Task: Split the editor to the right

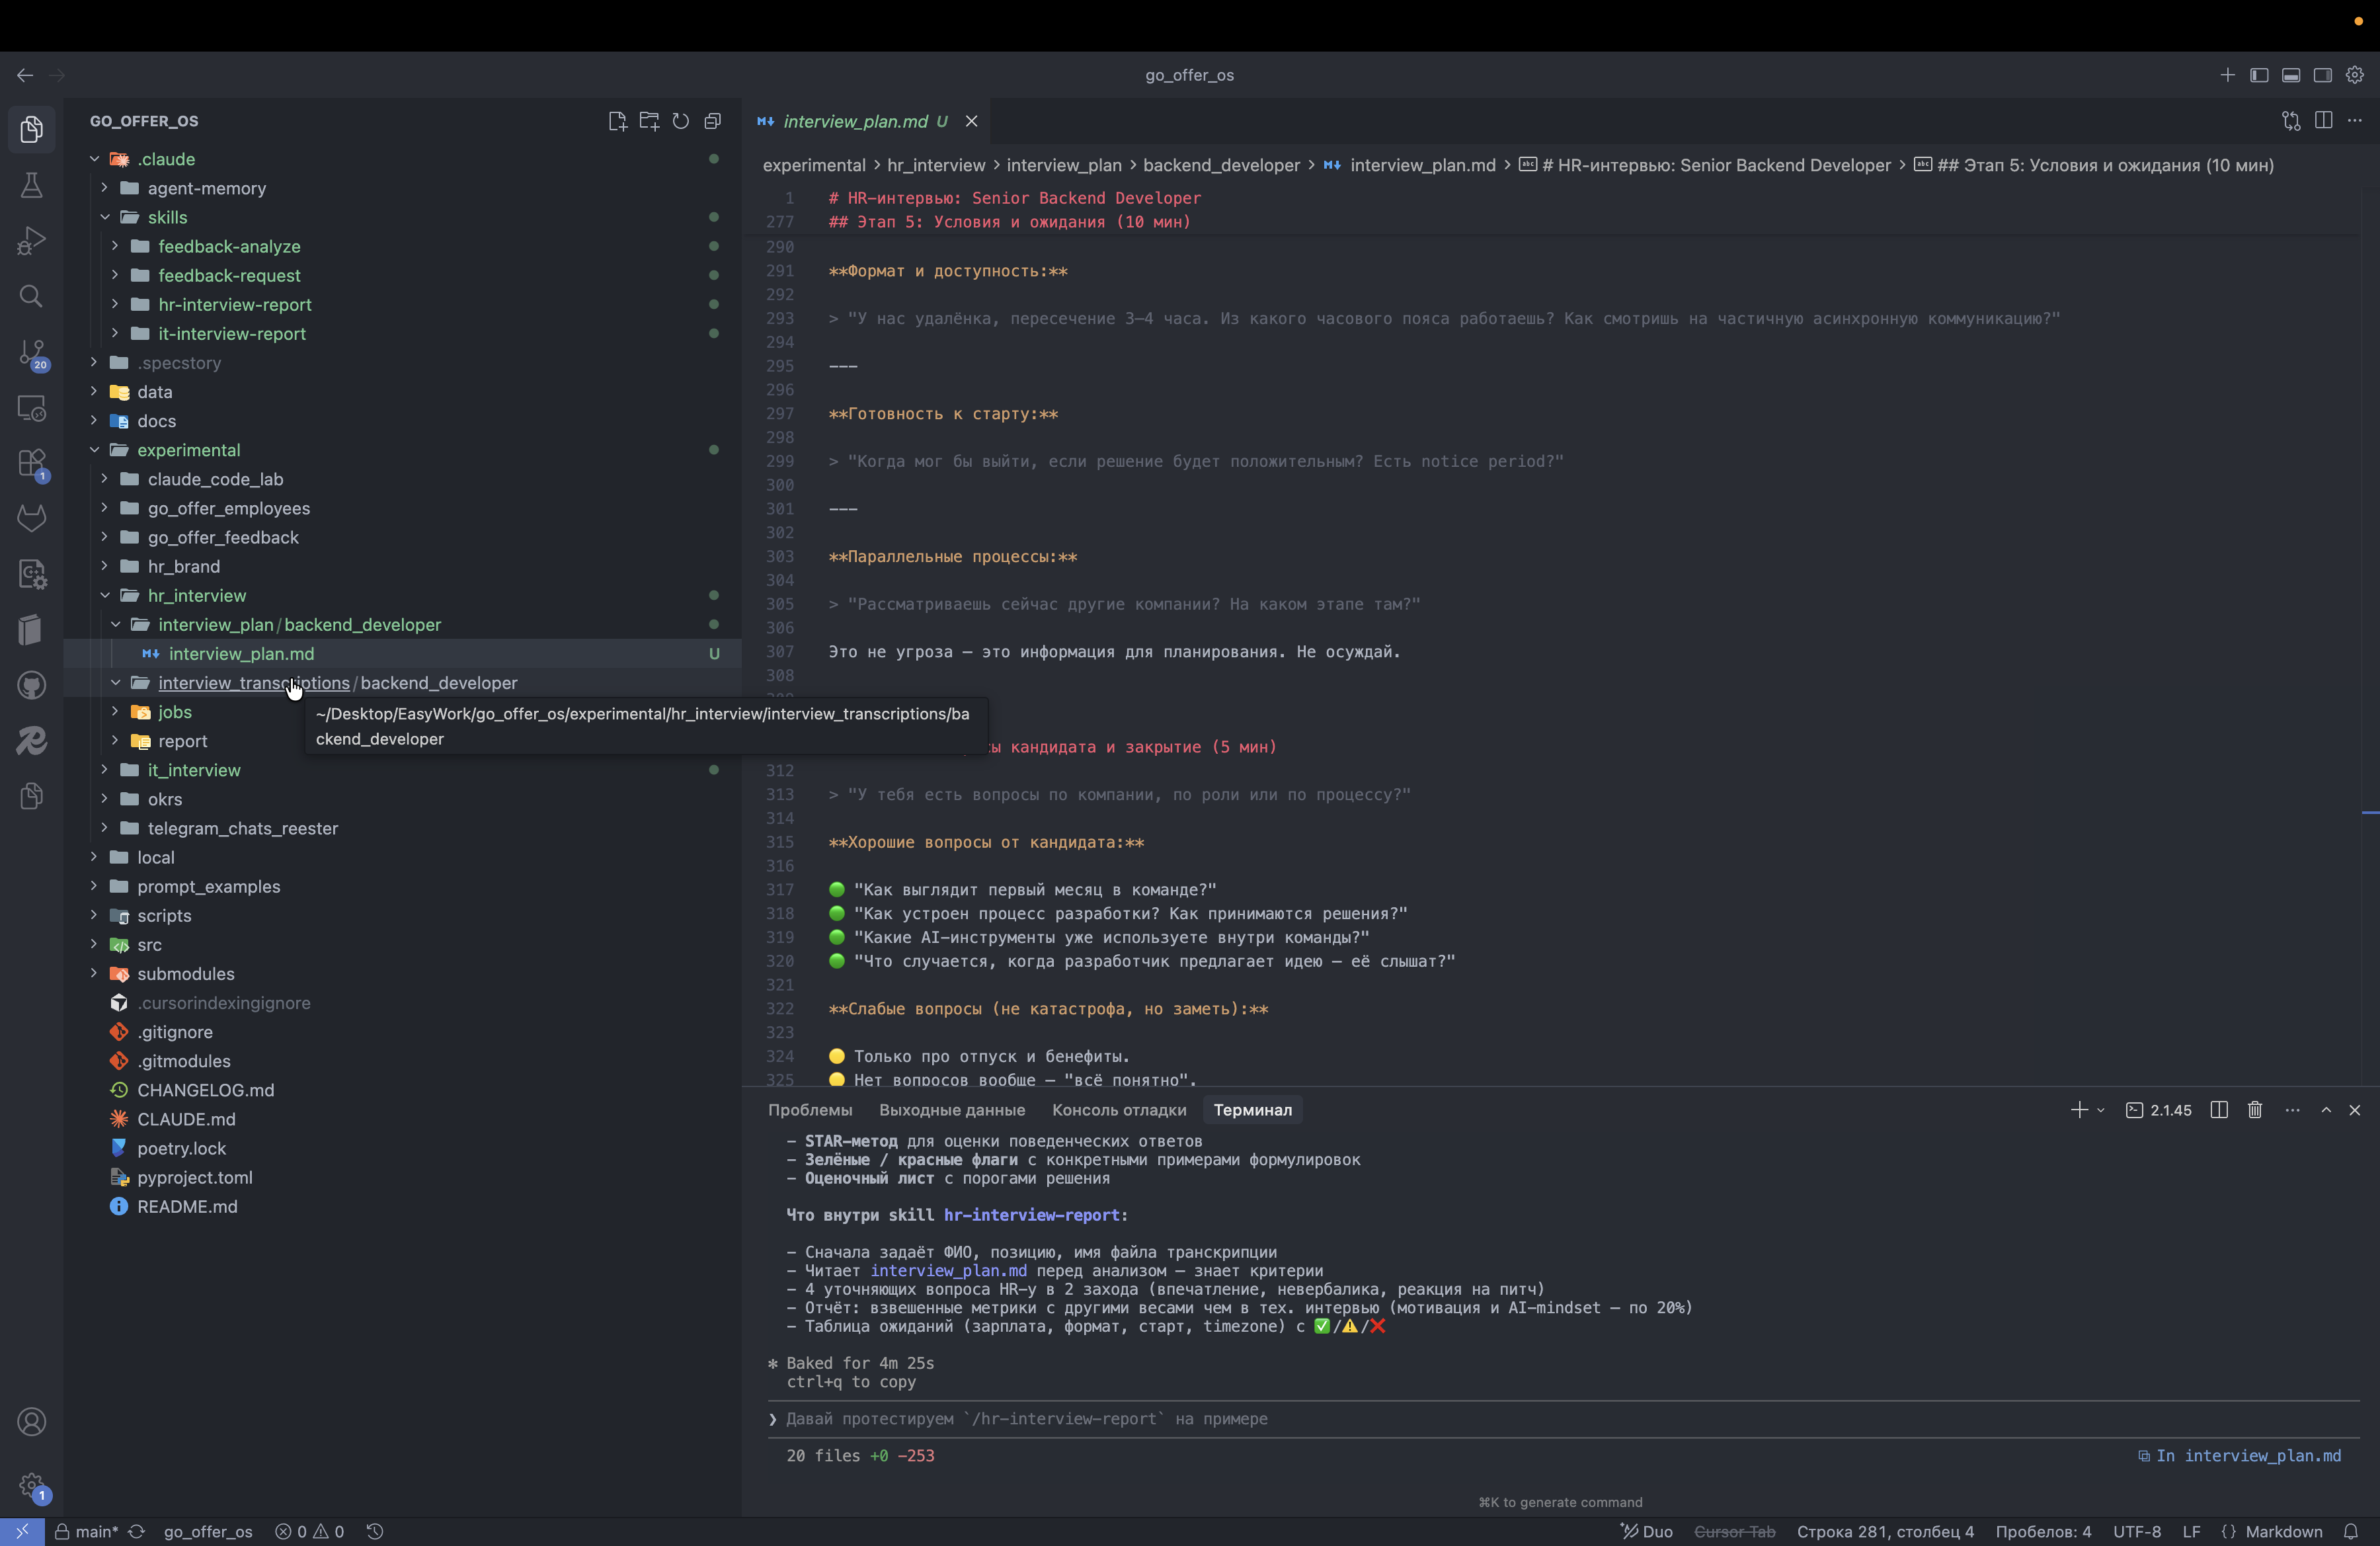Action: tap(2323, 121)
